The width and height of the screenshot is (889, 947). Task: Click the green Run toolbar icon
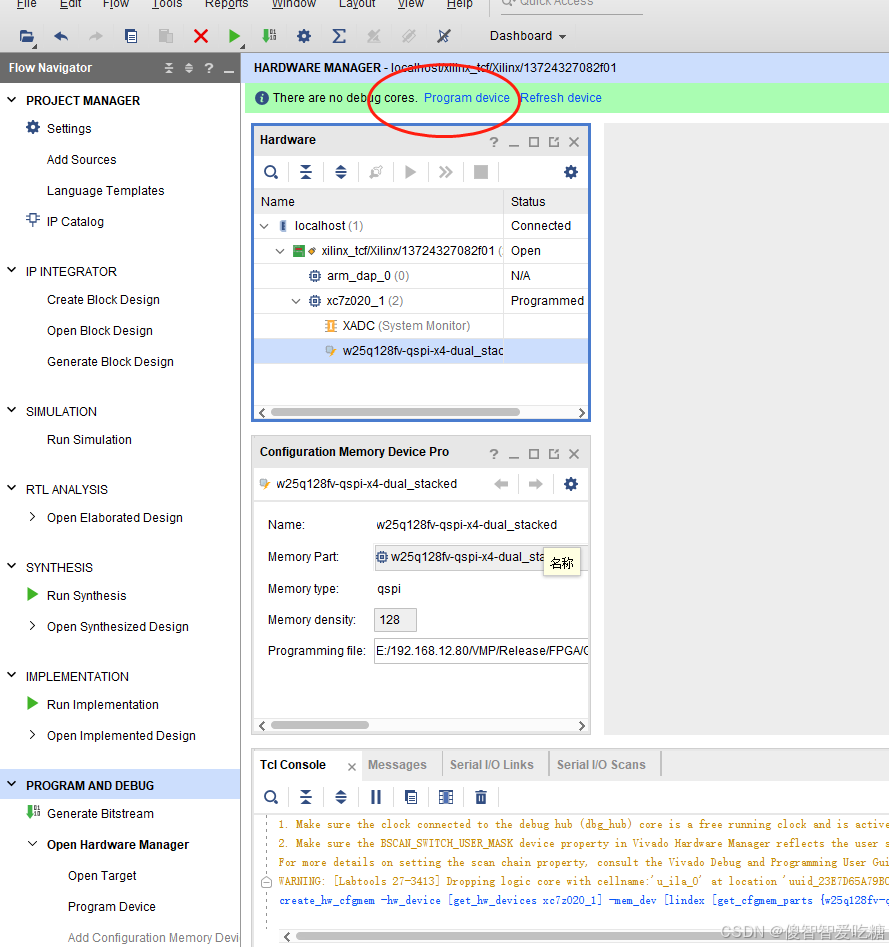click(234, 36)
